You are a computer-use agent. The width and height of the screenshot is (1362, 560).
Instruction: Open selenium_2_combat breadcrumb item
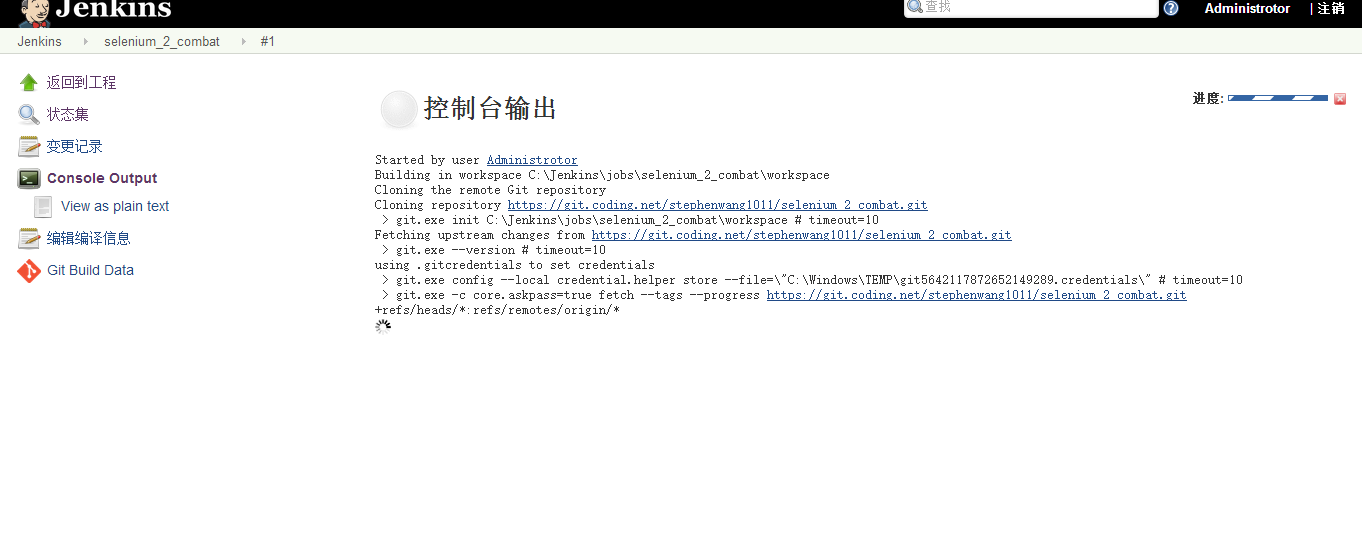pyautogui.click(x=162, y=42)
